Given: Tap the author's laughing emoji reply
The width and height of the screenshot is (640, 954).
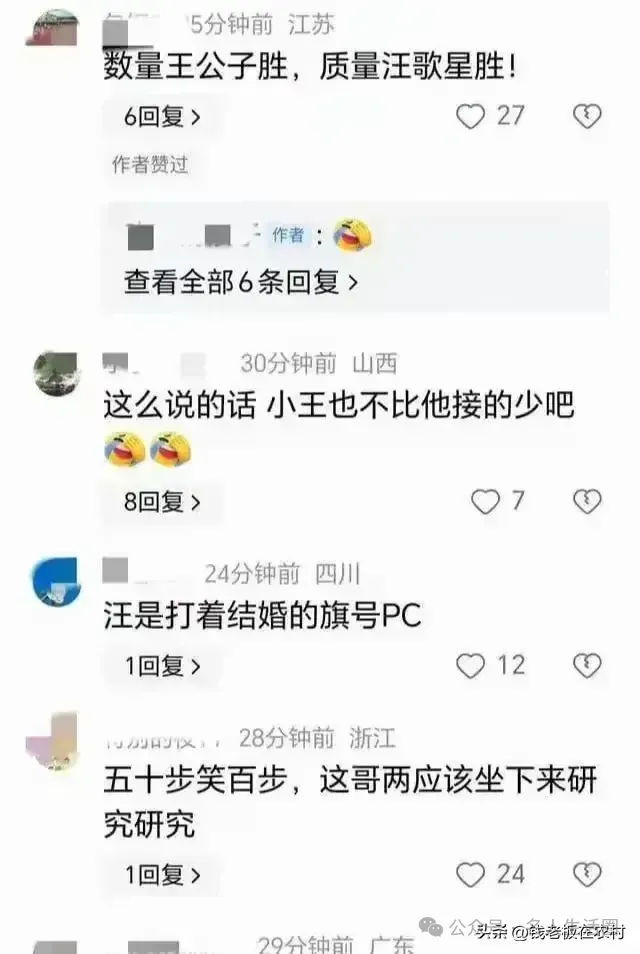Looking at the screenshot, I should [353, 235].
